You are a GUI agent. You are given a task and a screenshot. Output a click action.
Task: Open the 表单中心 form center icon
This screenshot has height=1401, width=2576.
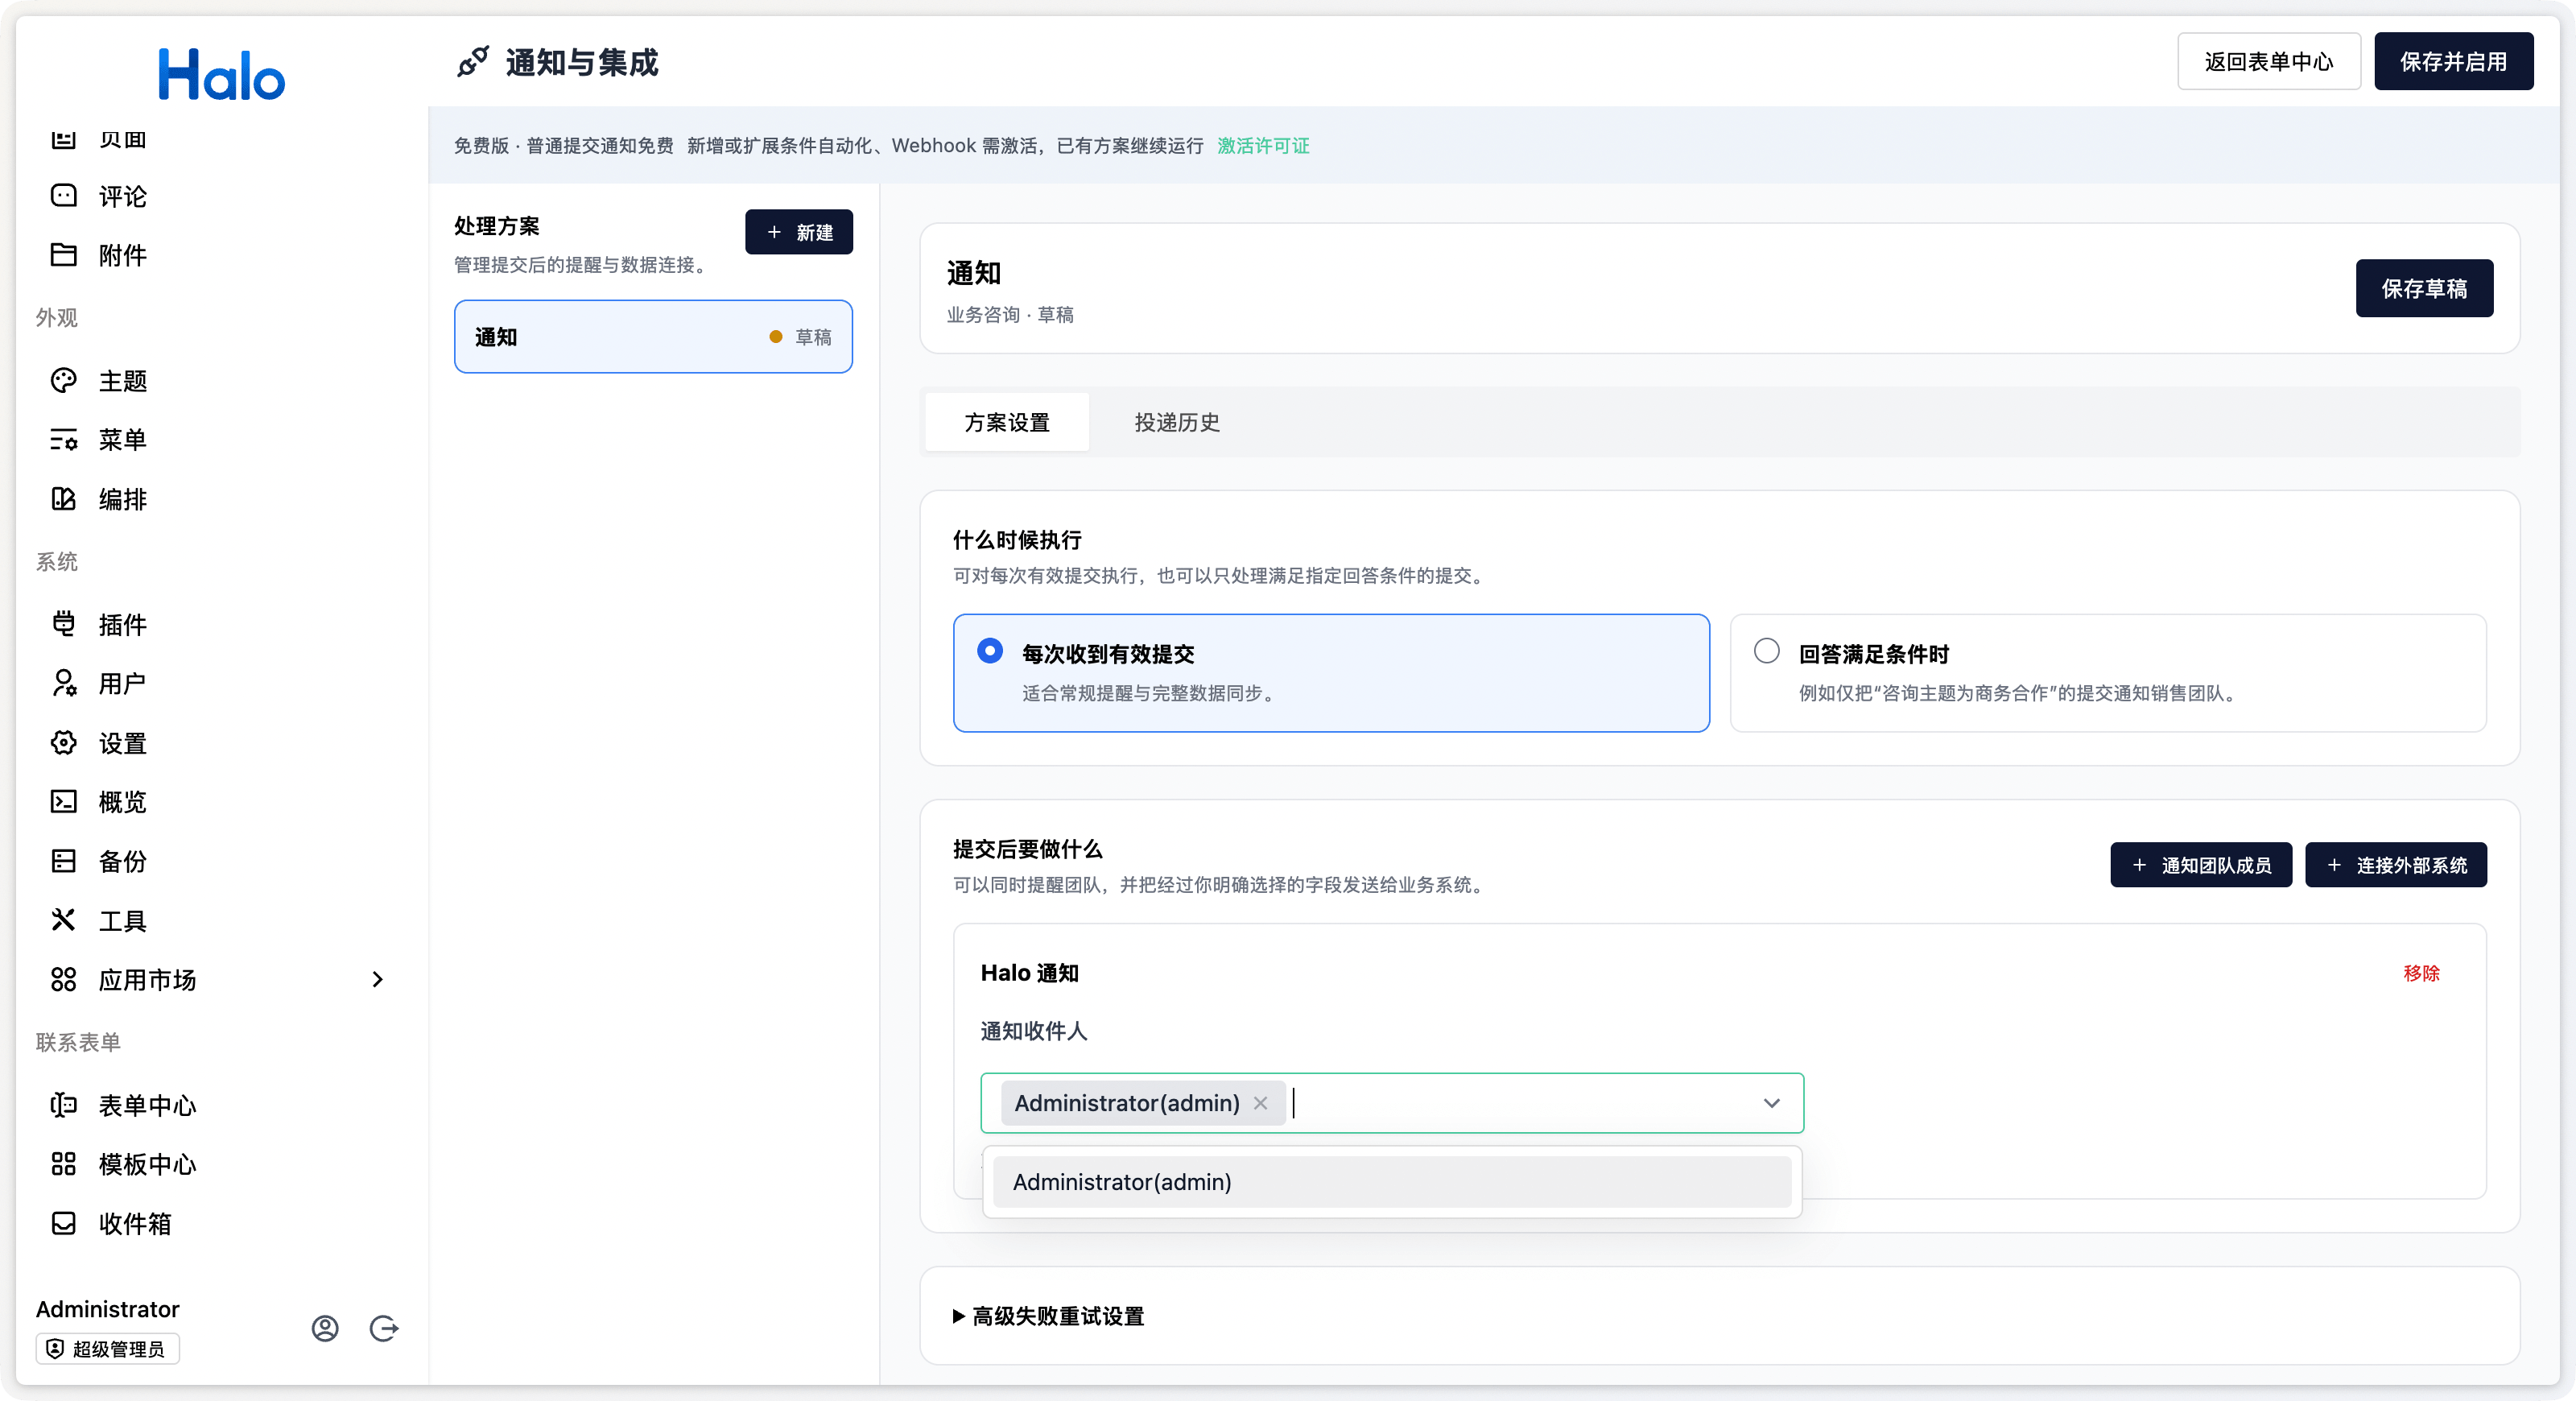tap(63, 1105)
